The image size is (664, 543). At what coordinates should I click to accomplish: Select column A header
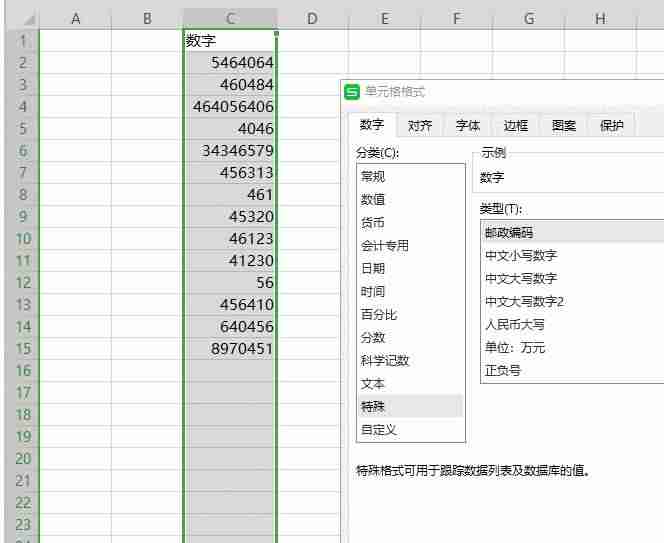click(75, 19)
